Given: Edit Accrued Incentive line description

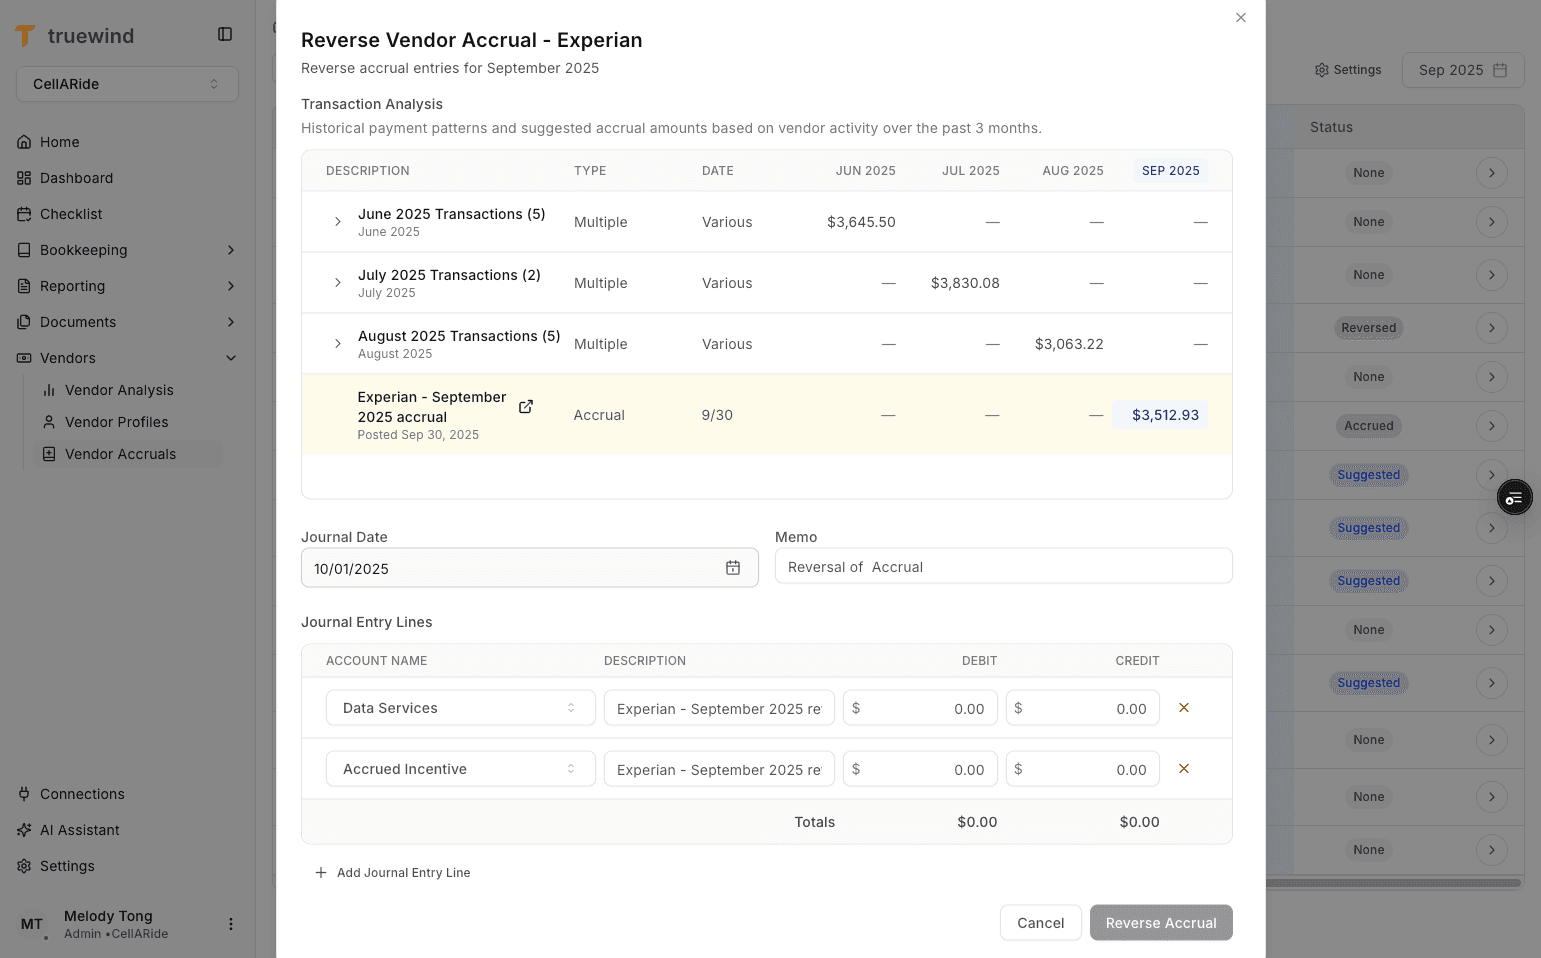Looking at the screenshot, I should (x=719, y=769).
